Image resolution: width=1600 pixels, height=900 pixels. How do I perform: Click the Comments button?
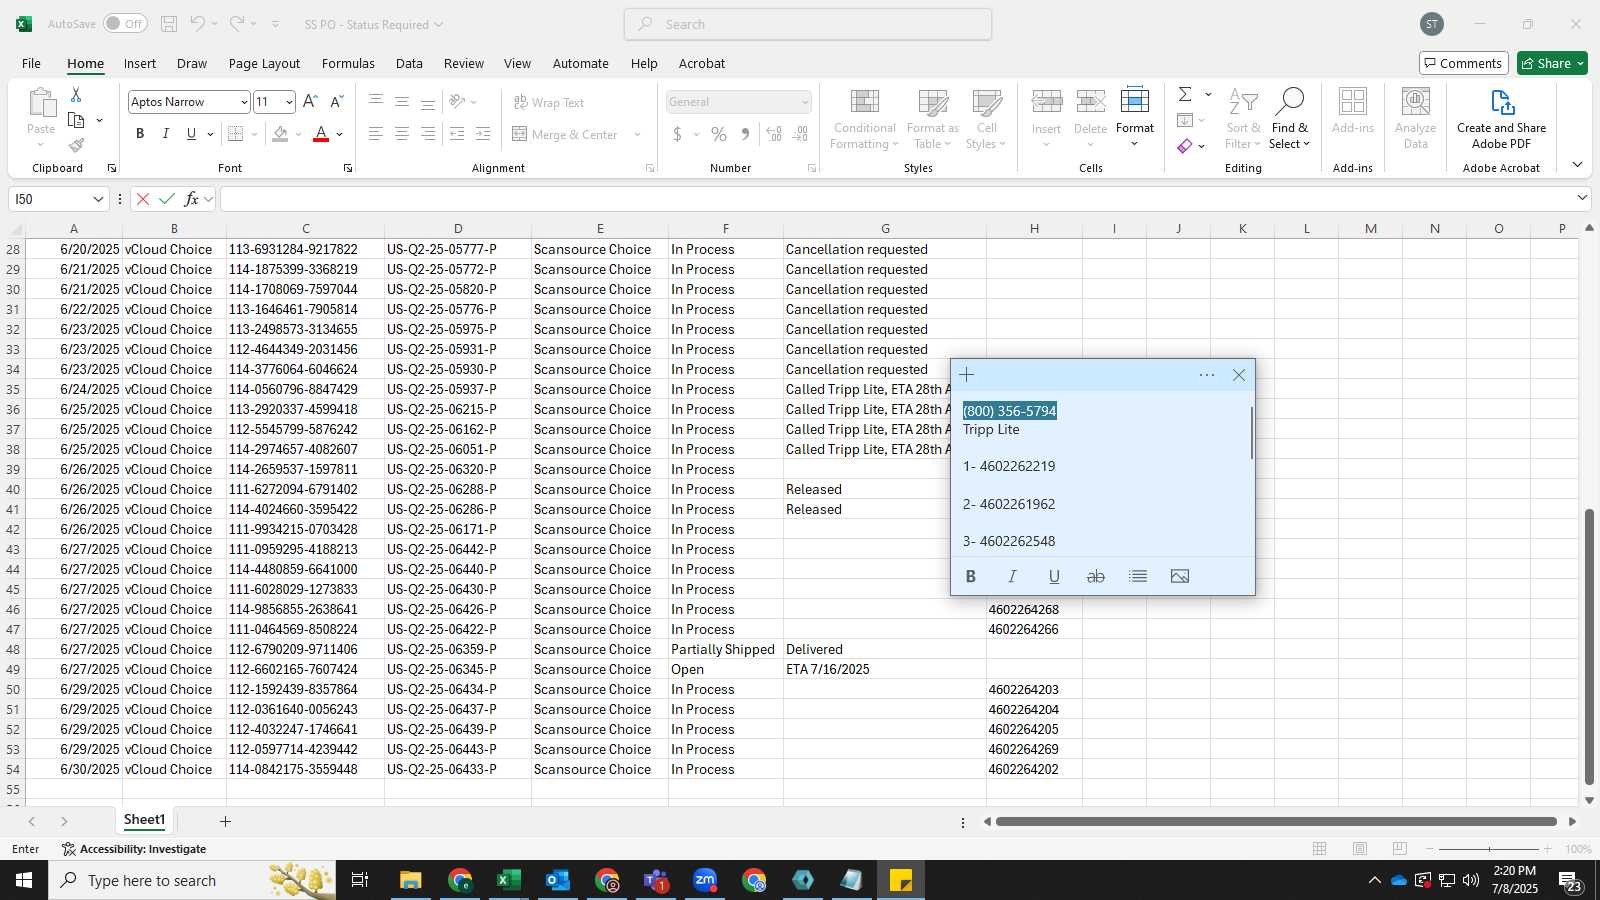(1464, 63)
